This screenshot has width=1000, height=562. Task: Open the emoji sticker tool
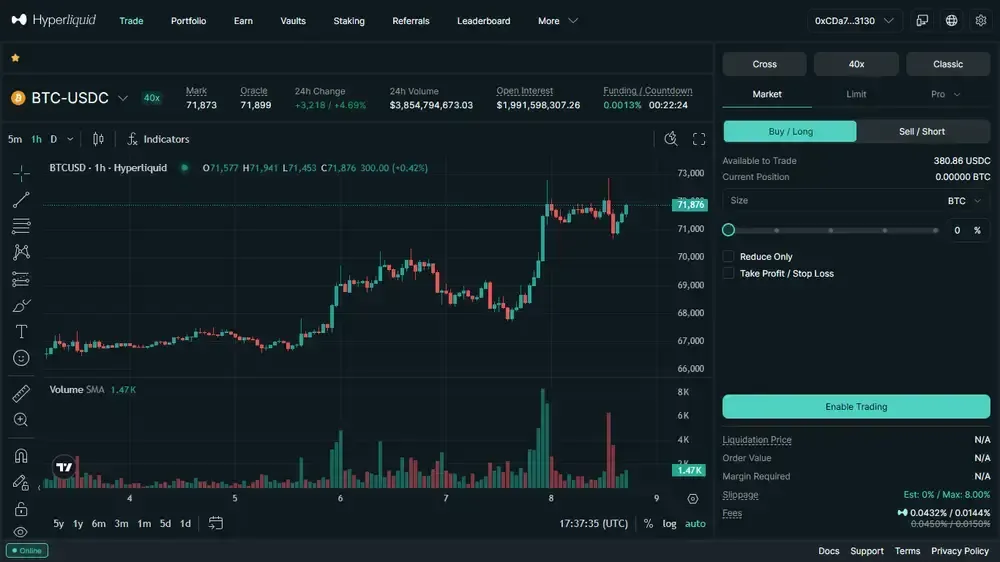(x=21, y=357)
